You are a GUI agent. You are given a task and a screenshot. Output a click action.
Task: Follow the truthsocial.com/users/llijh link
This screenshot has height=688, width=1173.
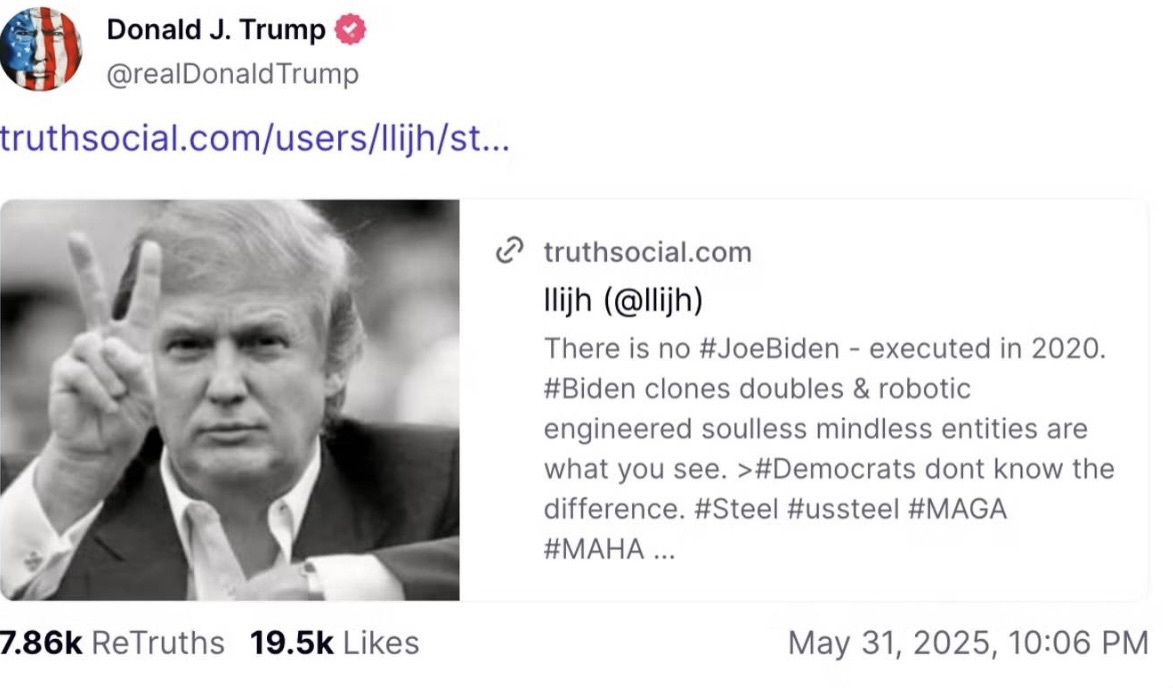tap(255, 138)
